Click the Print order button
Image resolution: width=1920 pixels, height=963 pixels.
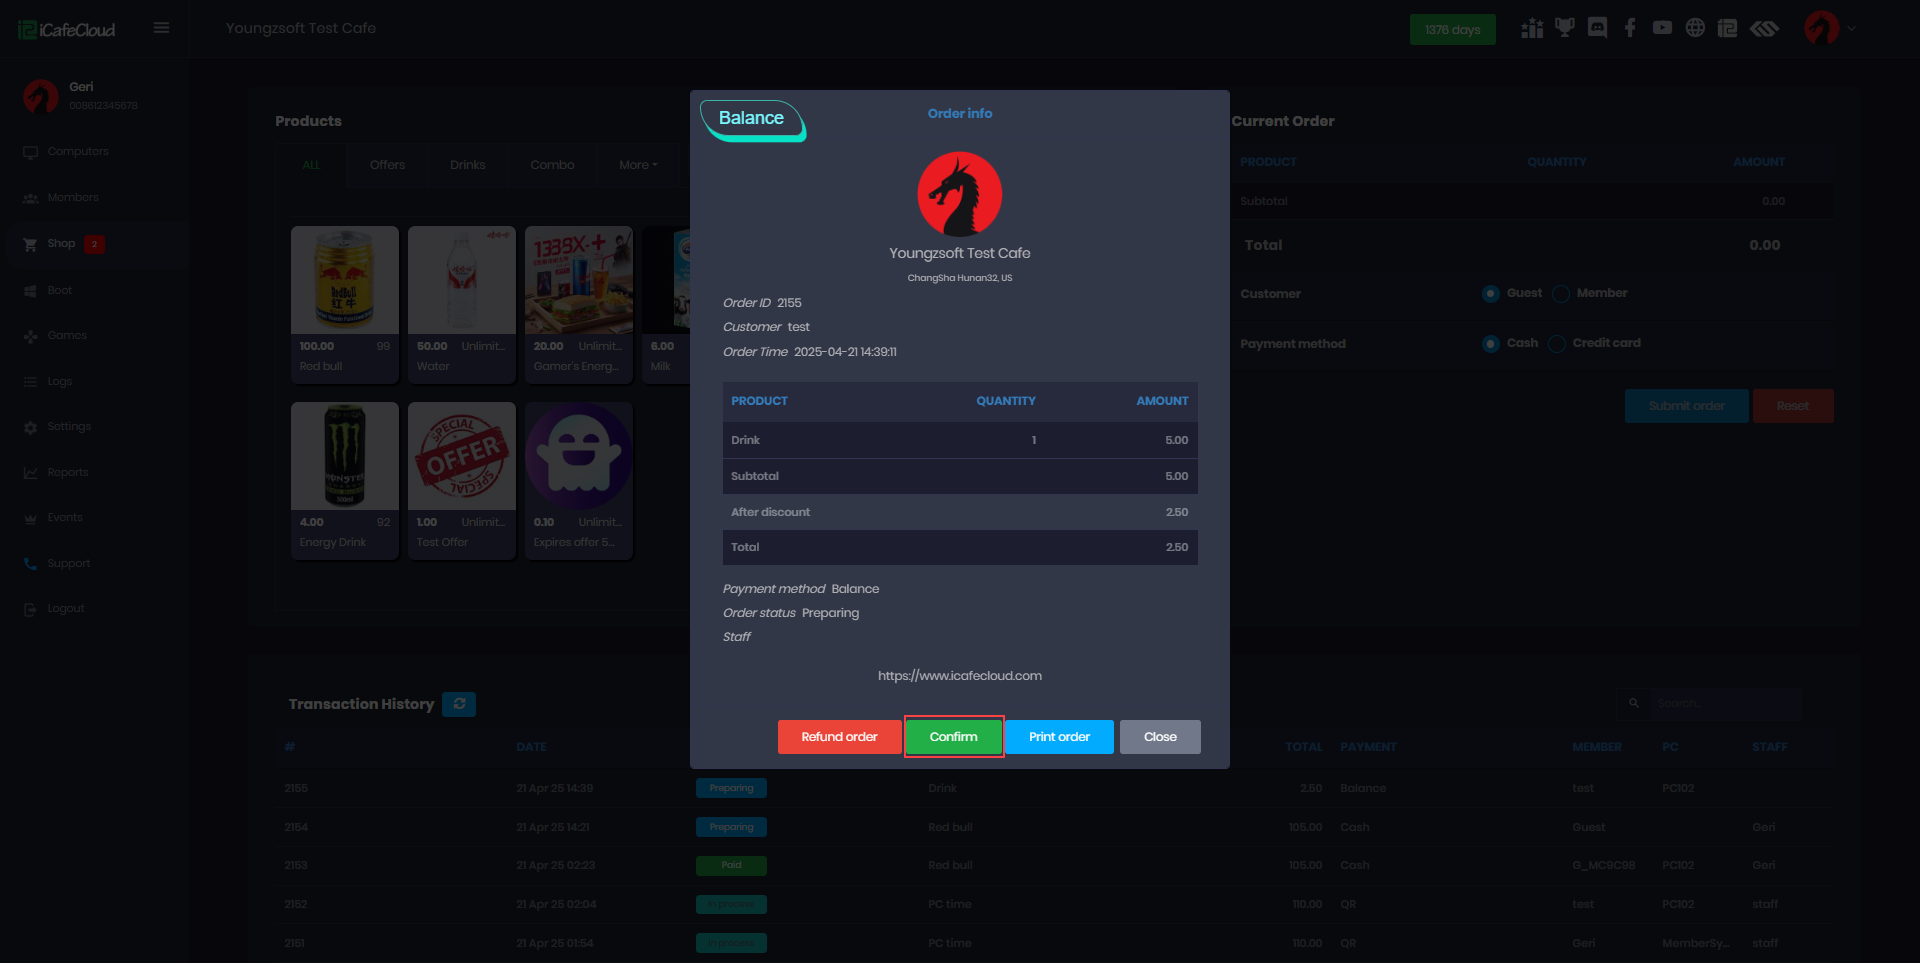1059,737
